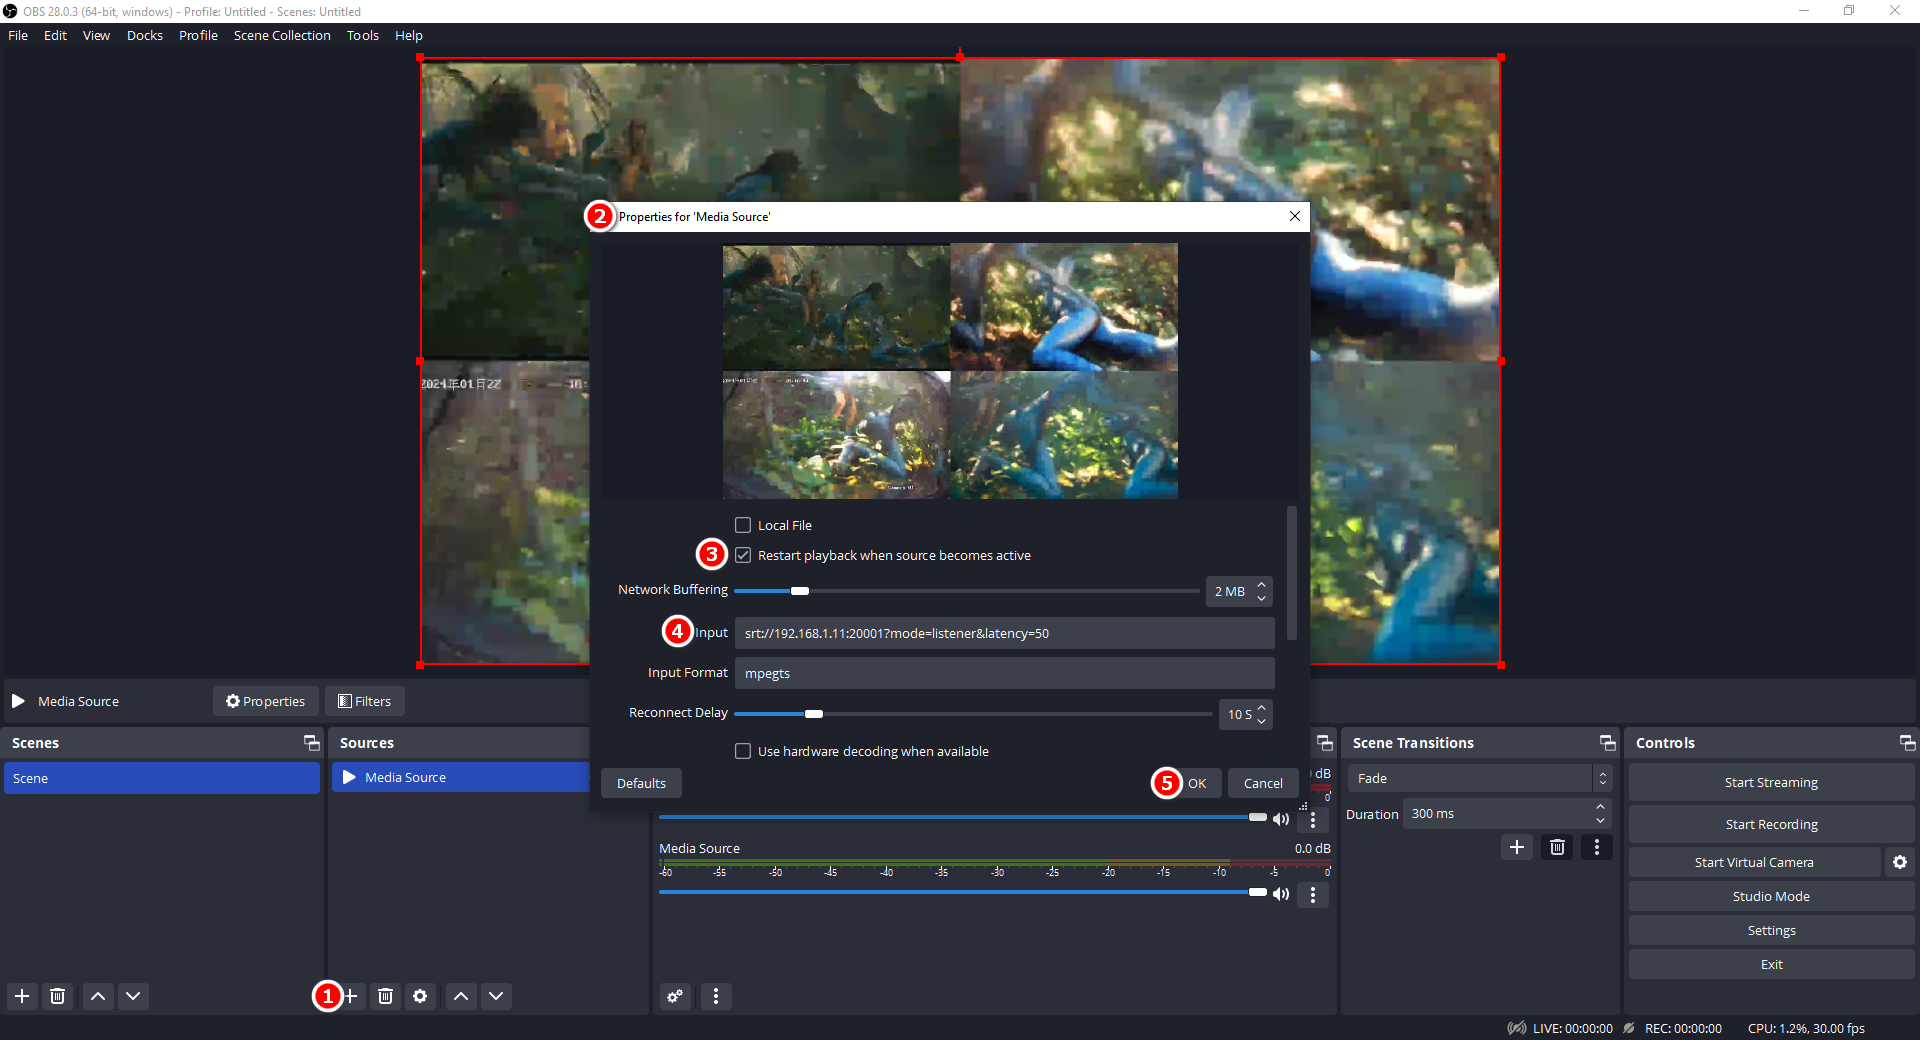Viewport: 1920px width, 1040px height.
Task: Select Scene in the Scenes list
Action: pyautogui.click(x=162, y=778)
